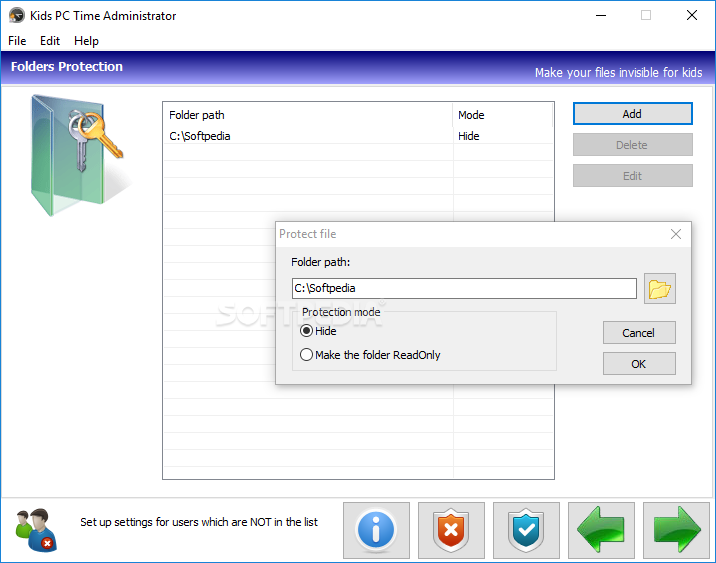This screenshot has width=716, height=563.
Task: Close the Protect file dialog with X
Action: tap(676, 234)
